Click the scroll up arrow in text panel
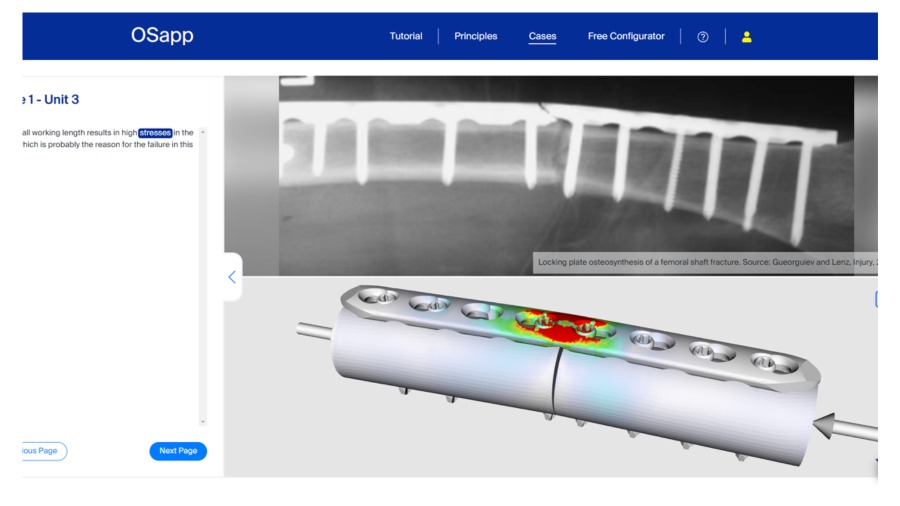Viewport: 900px width, 506px height. click(x=203, y=132)
